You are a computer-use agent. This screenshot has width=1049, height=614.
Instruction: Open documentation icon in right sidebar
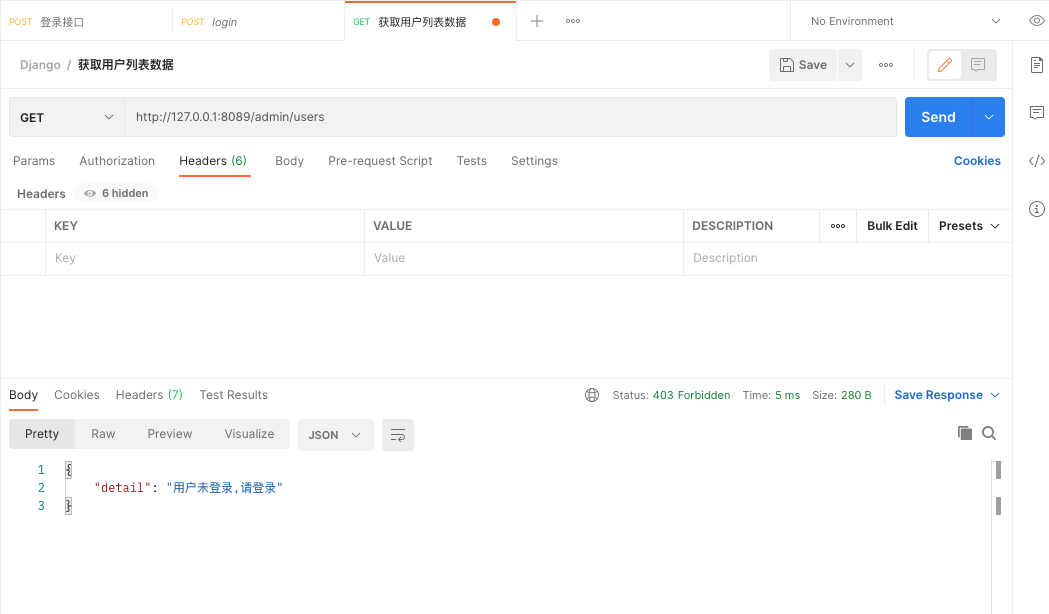[x=1036, y=65]
